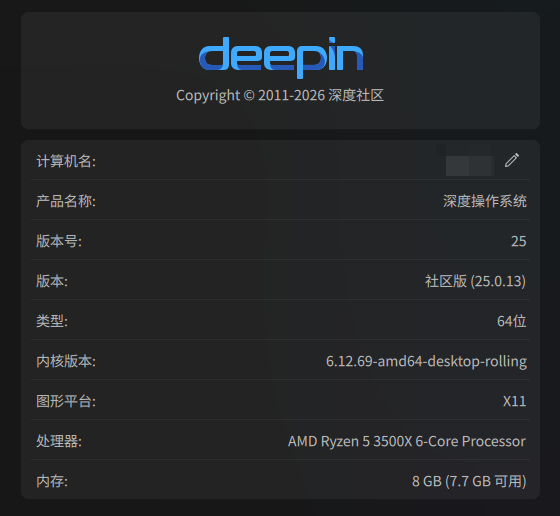Select the 社区版 (25.0.13) edition value
Image resolution: width=560 pixels, height=516 pixels.
475,281
